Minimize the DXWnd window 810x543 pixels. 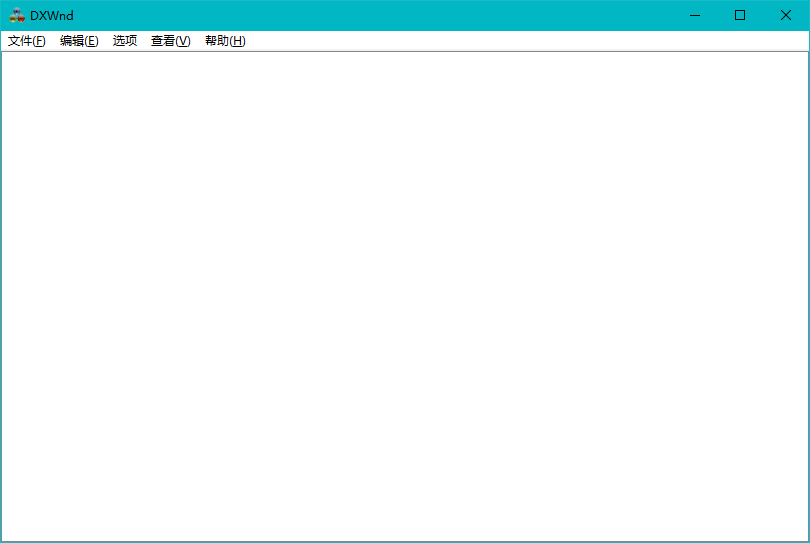[x=695, y=15]
